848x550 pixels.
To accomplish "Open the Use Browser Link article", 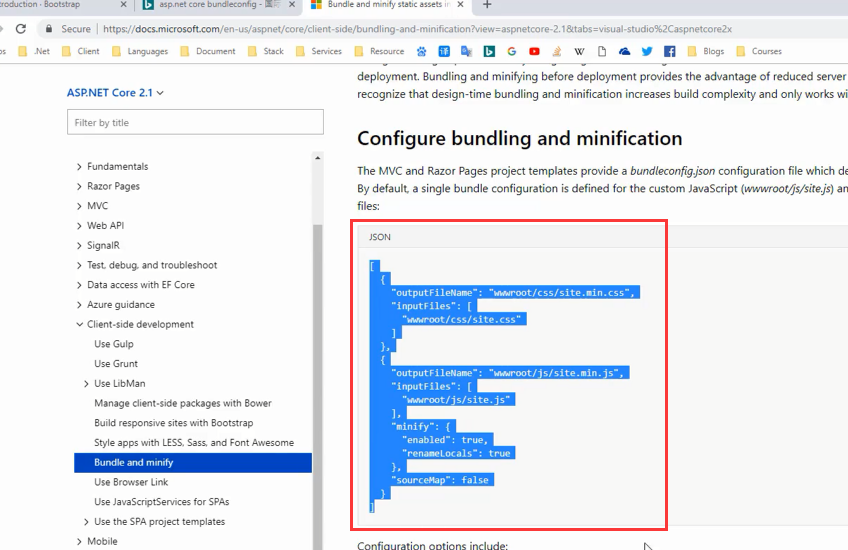I will (131, 482).
